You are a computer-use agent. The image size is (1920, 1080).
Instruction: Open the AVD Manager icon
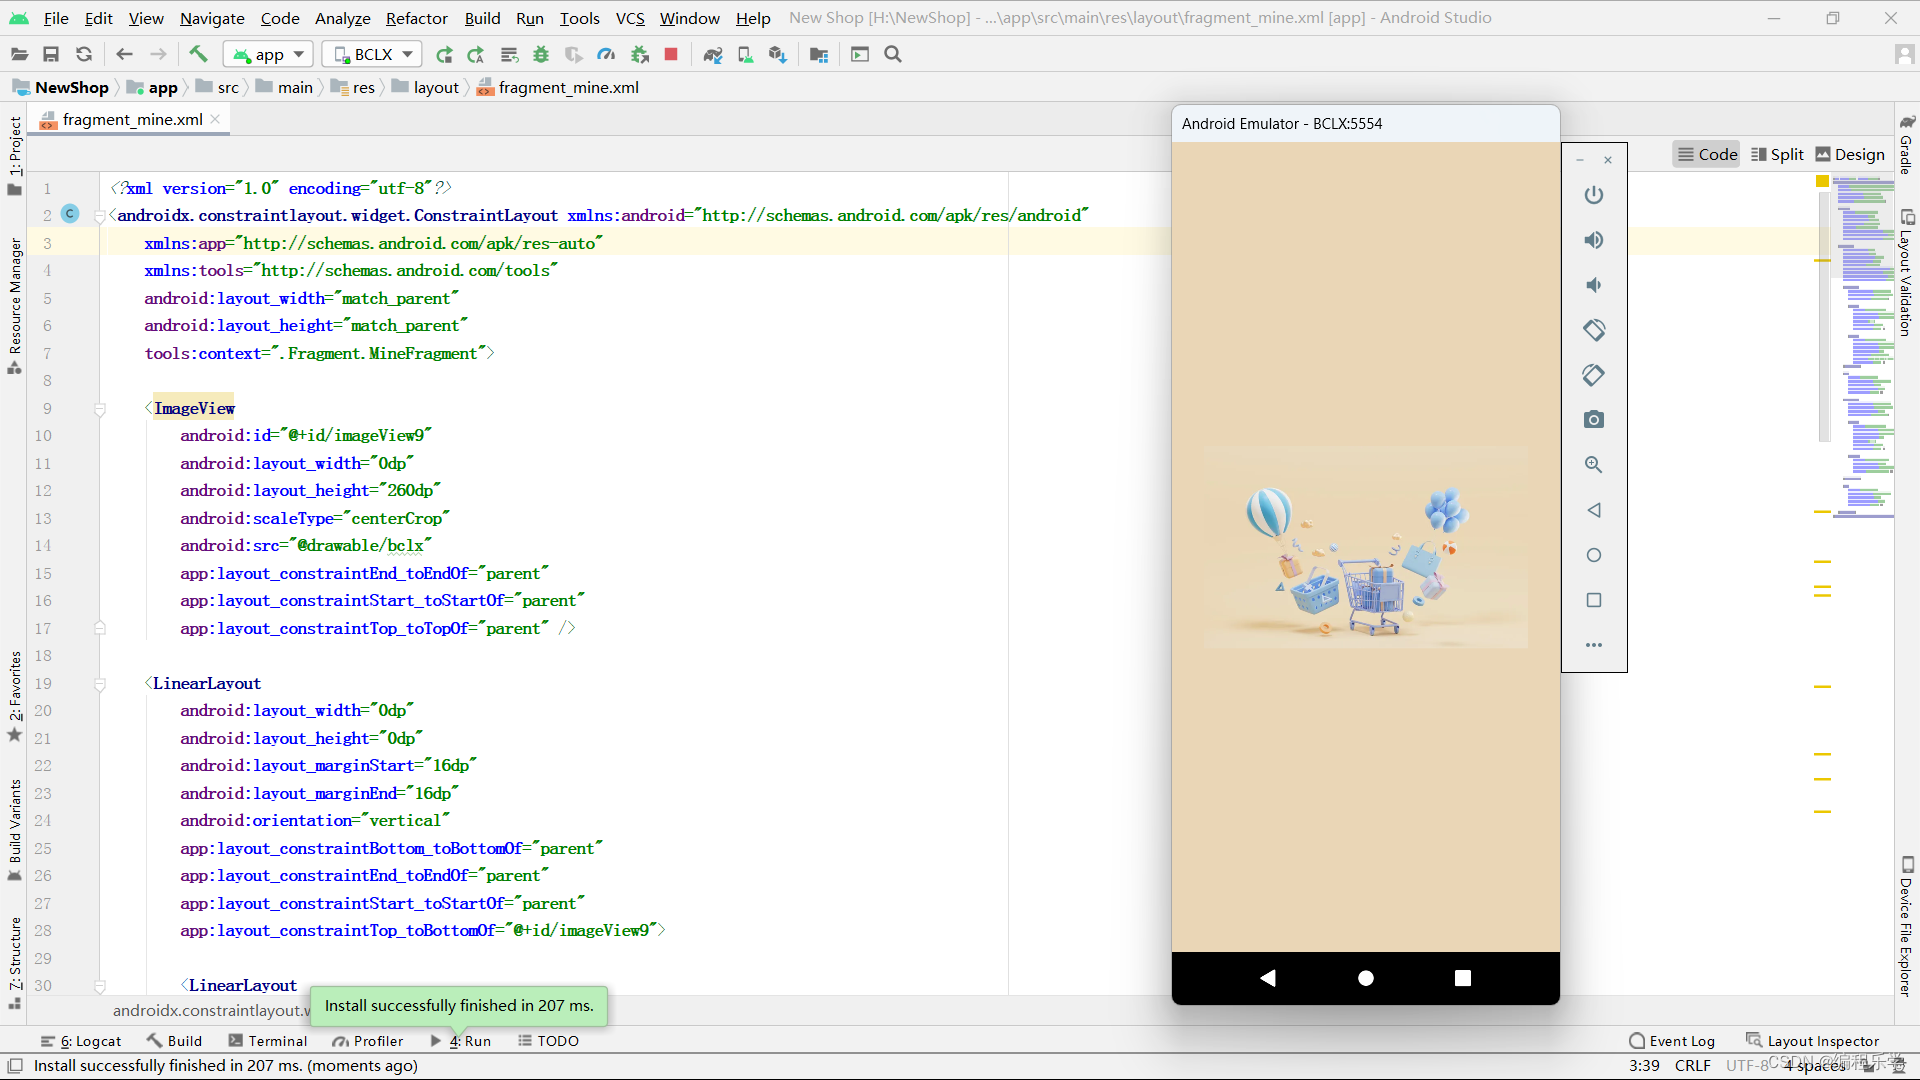click(745, 55)
